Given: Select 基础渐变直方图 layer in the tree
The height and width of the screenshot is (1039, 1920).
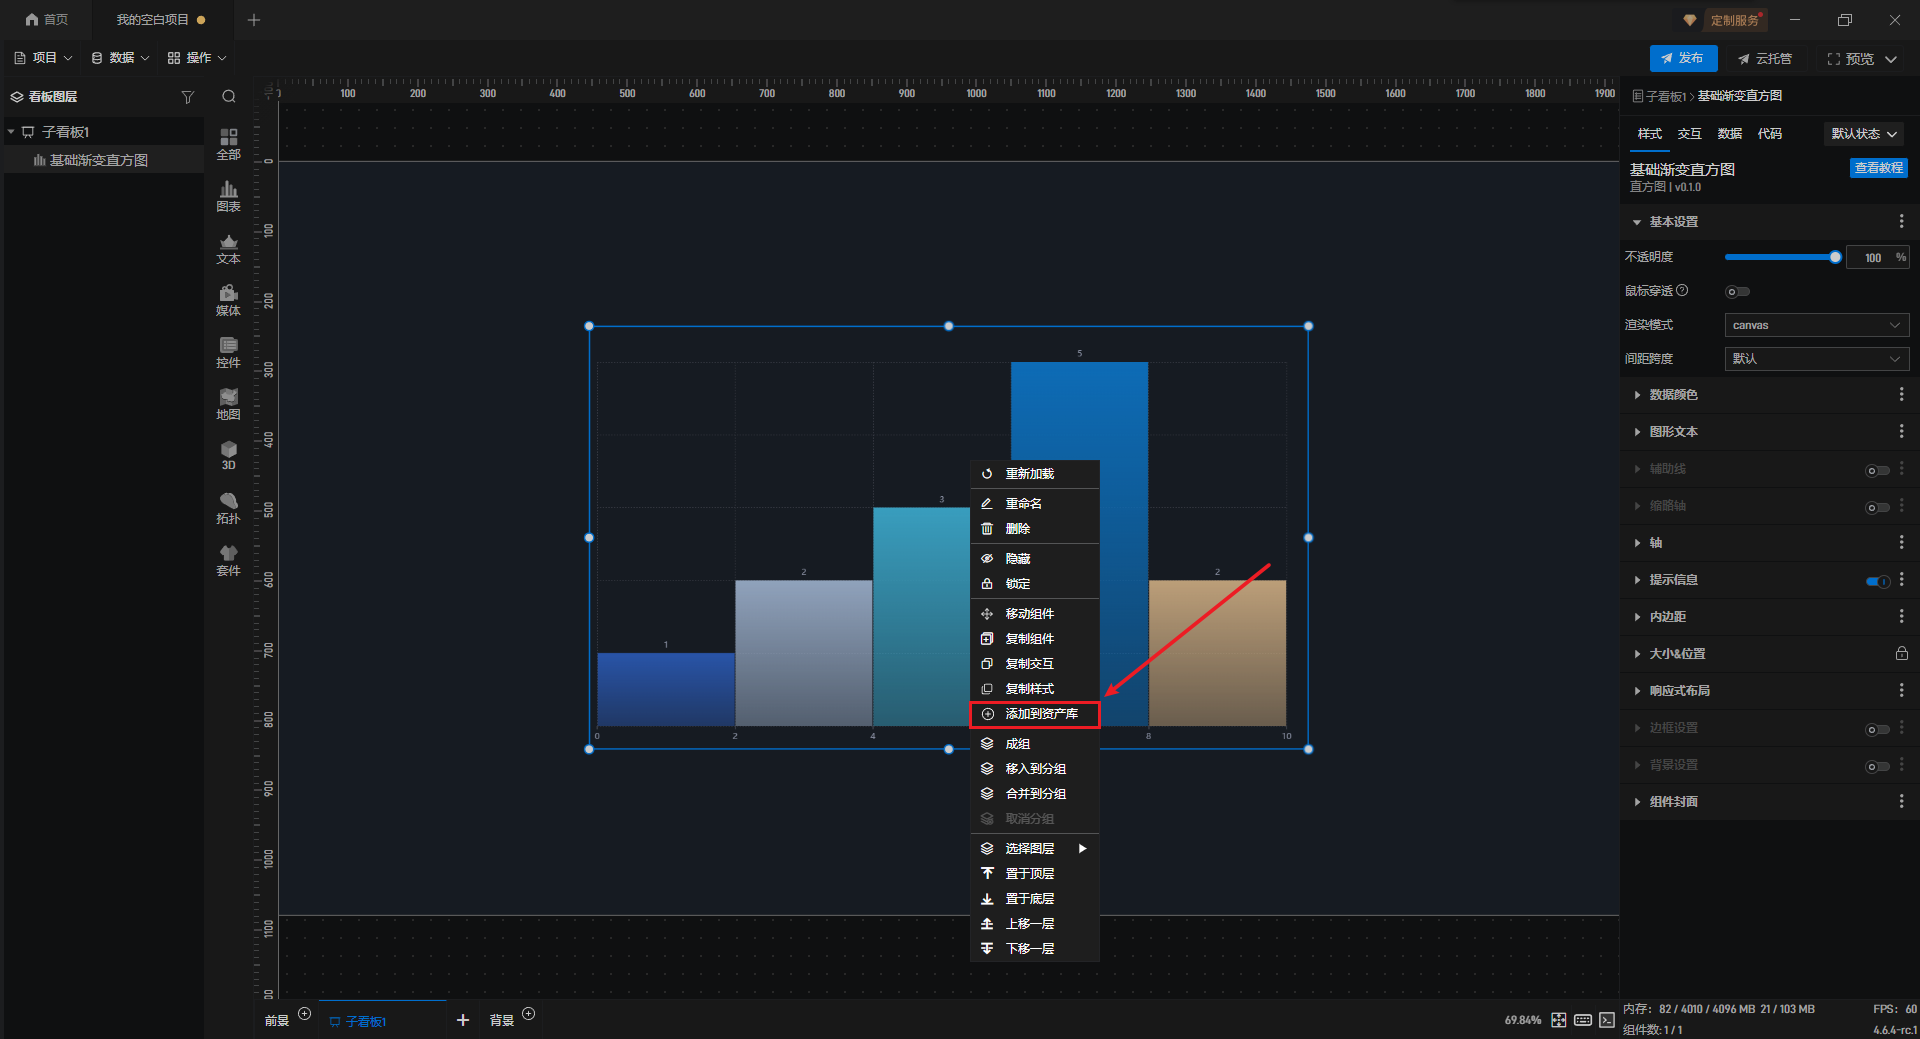Looking at the screenshot, I should pyautogui.click(x=98, y=160).
